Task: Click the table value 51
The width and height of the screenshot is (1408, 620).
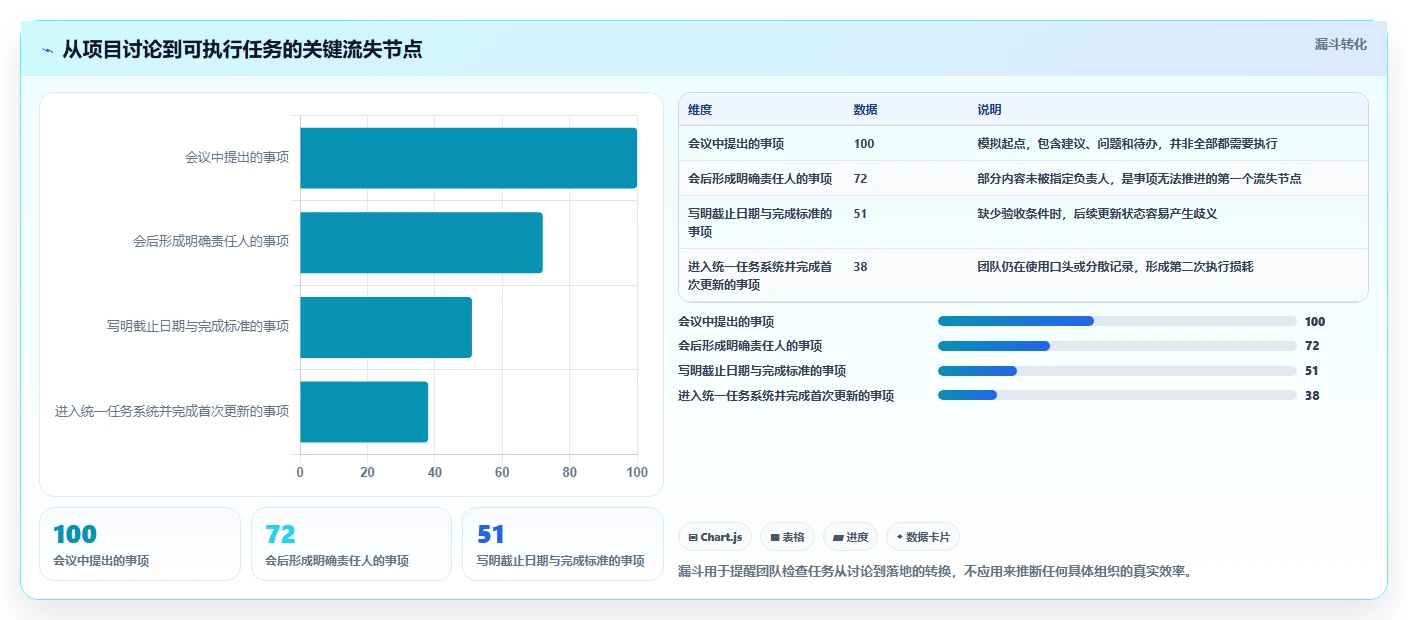Action: 860,213
